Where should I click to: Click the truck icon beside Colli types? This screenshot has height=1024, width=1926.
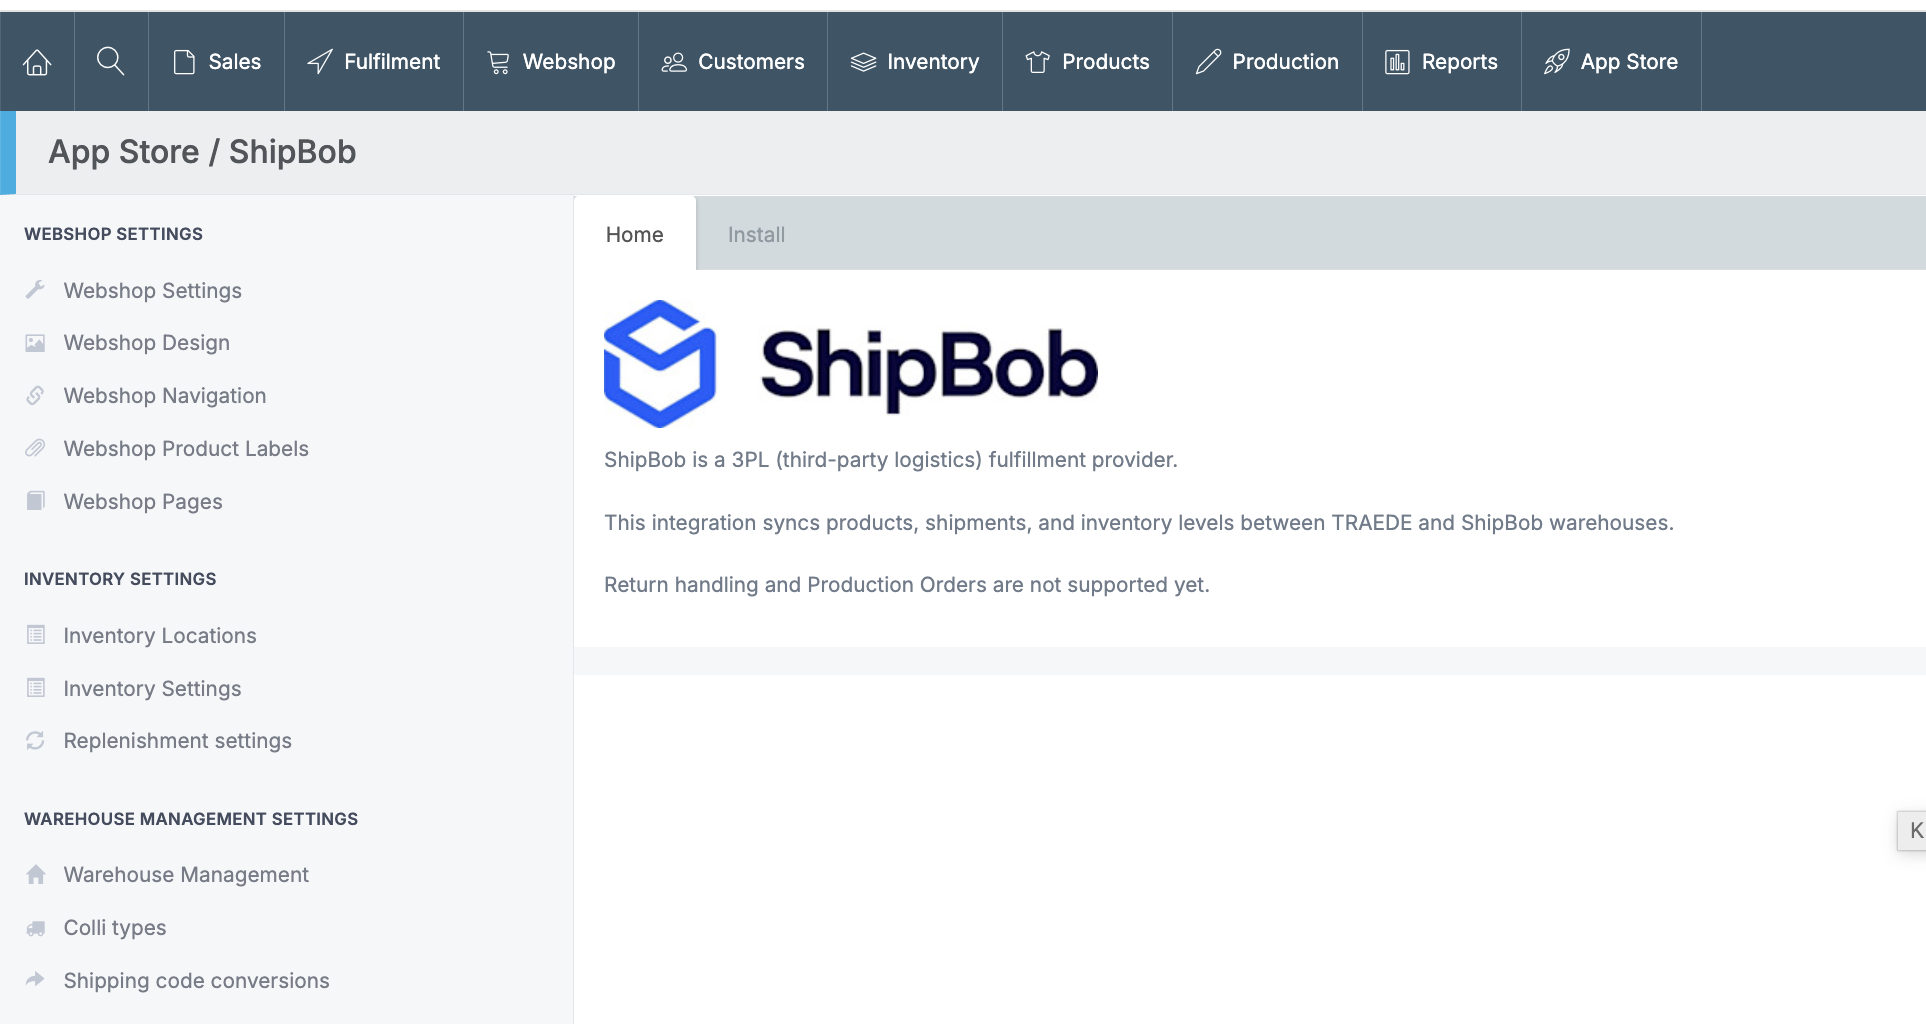click(x=36, y=928)
